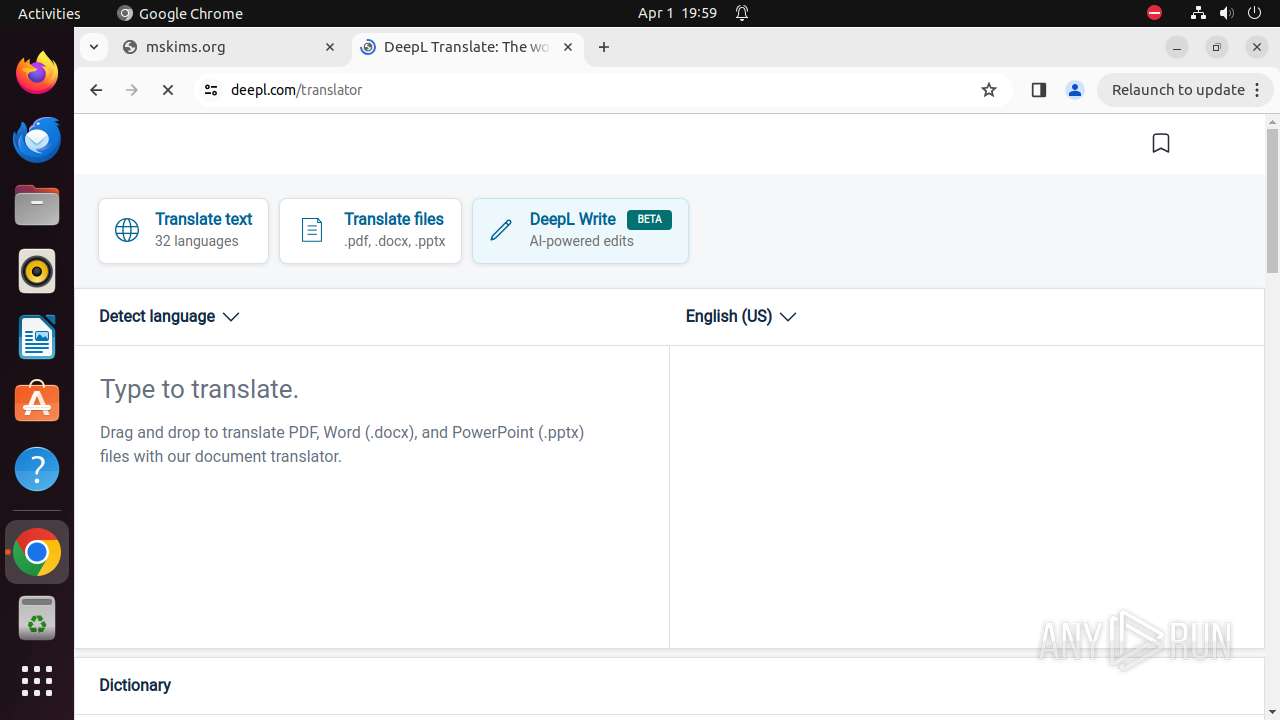Show Applications grid in dock
This screenshot has width=1280, height=720.
(x=37, y=681)
